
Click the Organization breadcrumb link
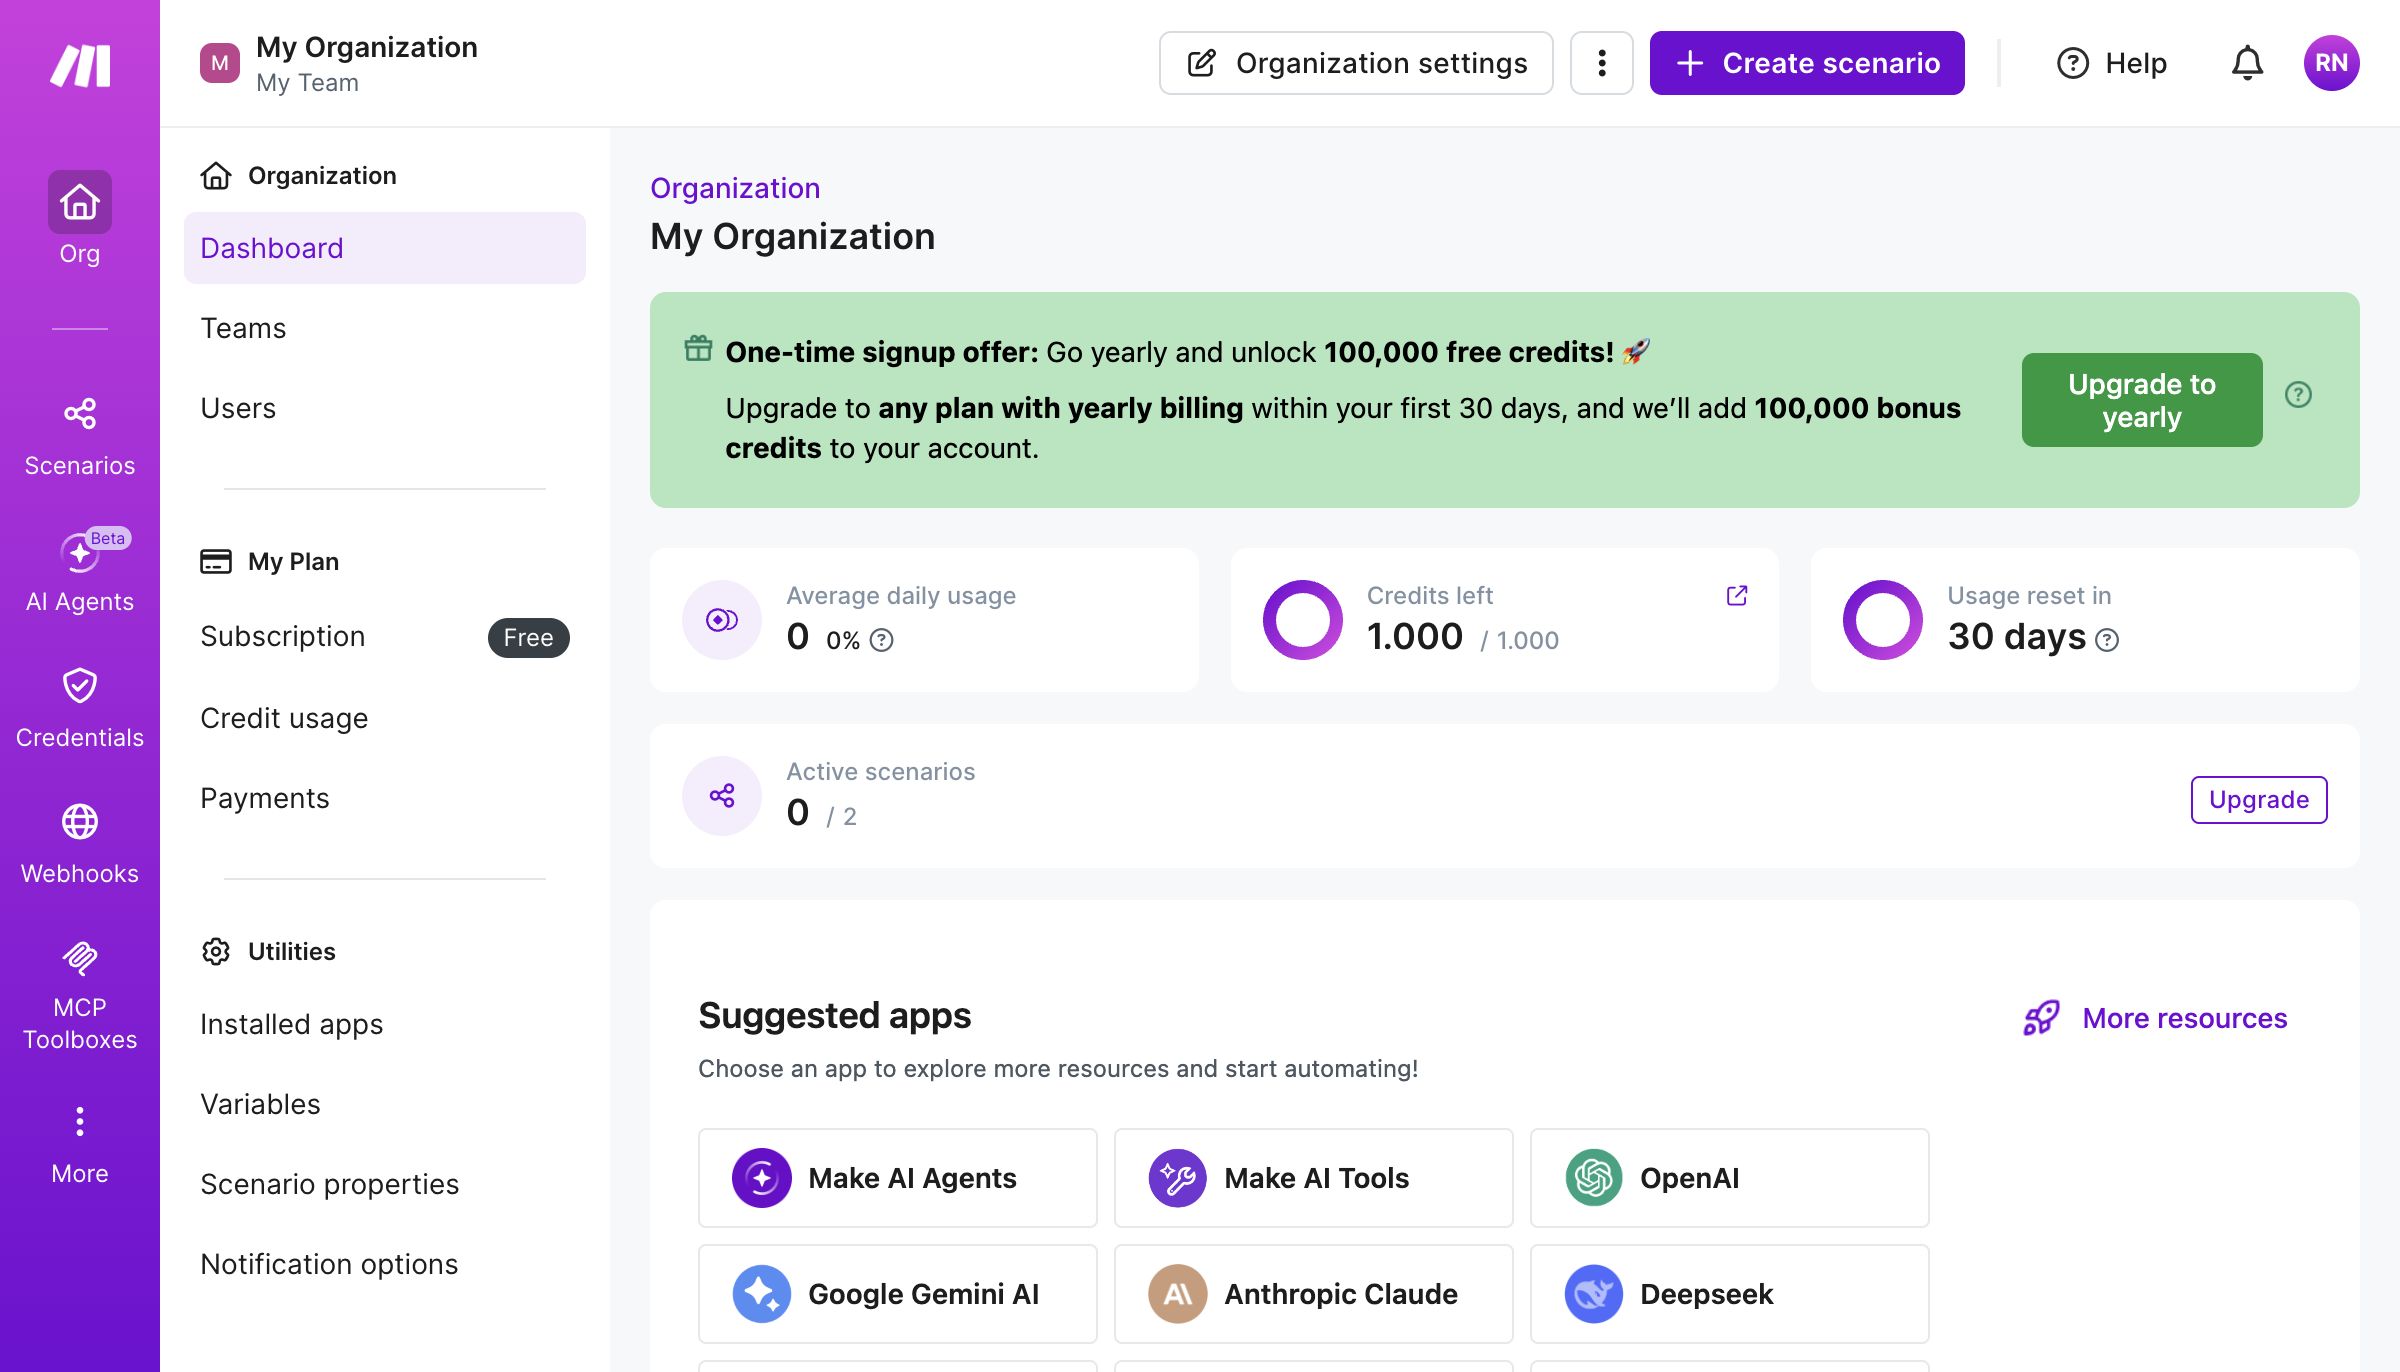pos(735,188)
